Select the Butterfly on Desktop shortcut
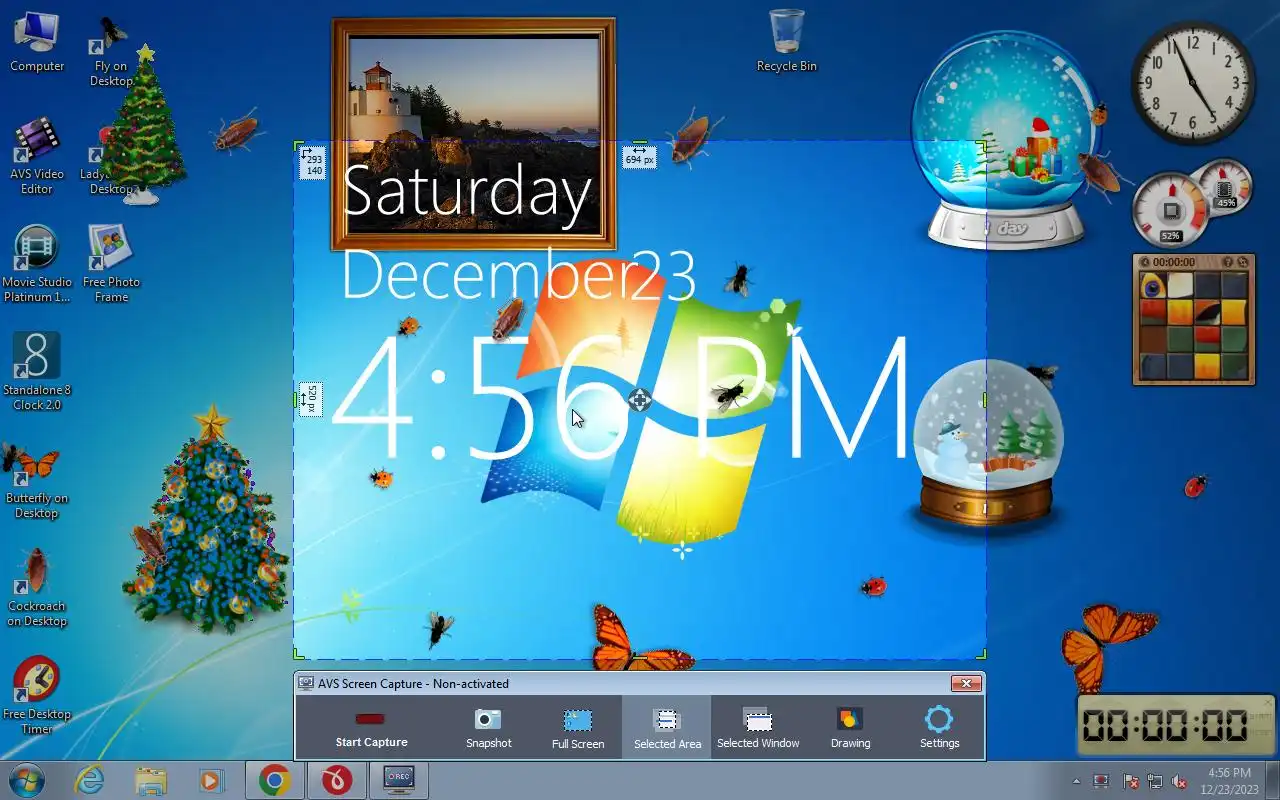 coord(37,480)
